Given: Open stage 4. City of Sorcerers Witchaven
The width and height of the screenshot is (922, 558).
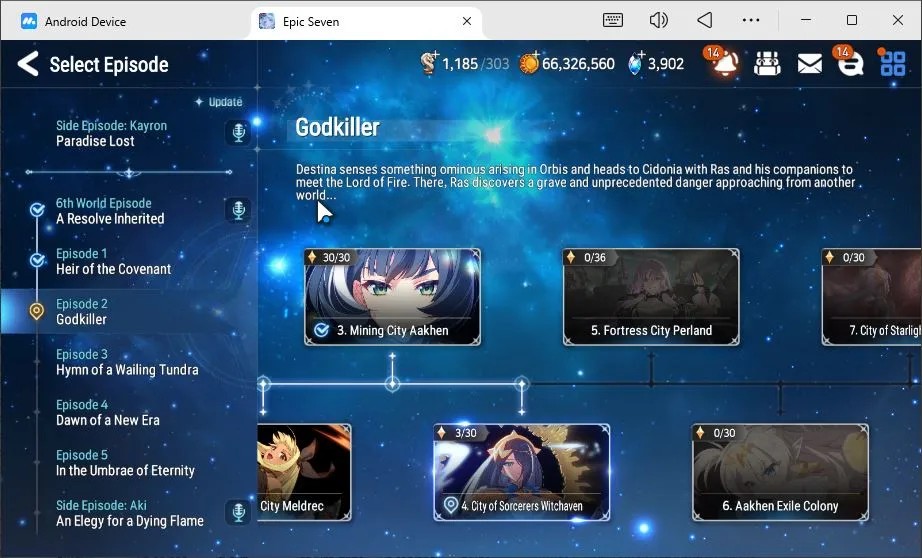Looking at the screenshot, I should [x=522, y=473].
